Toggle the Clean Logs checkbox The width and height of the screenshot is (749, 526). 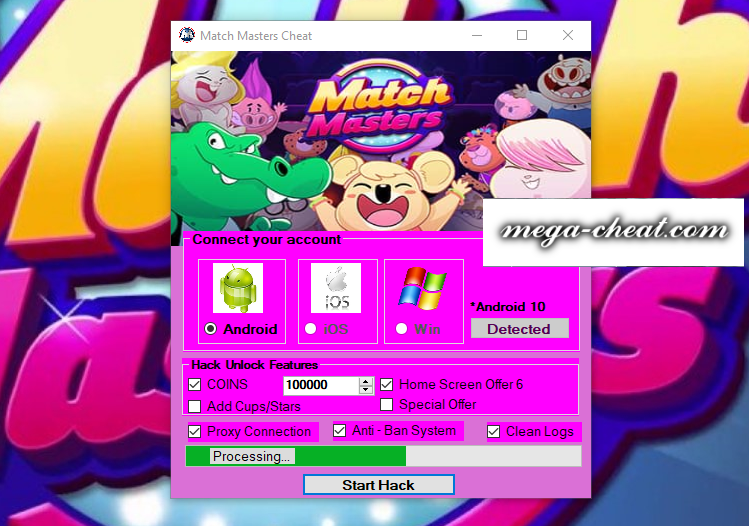[x=493, y=432]
